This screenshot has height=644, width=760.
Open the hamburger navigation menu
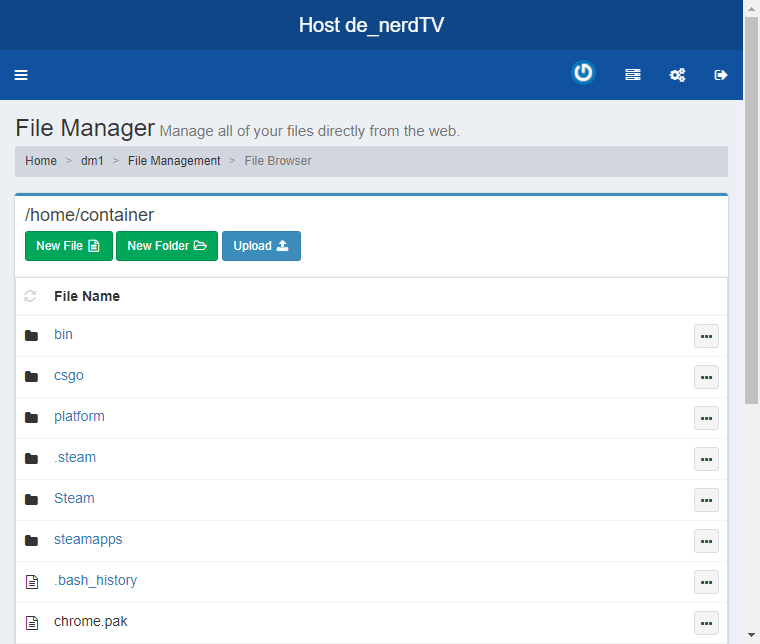pos(21,75)
